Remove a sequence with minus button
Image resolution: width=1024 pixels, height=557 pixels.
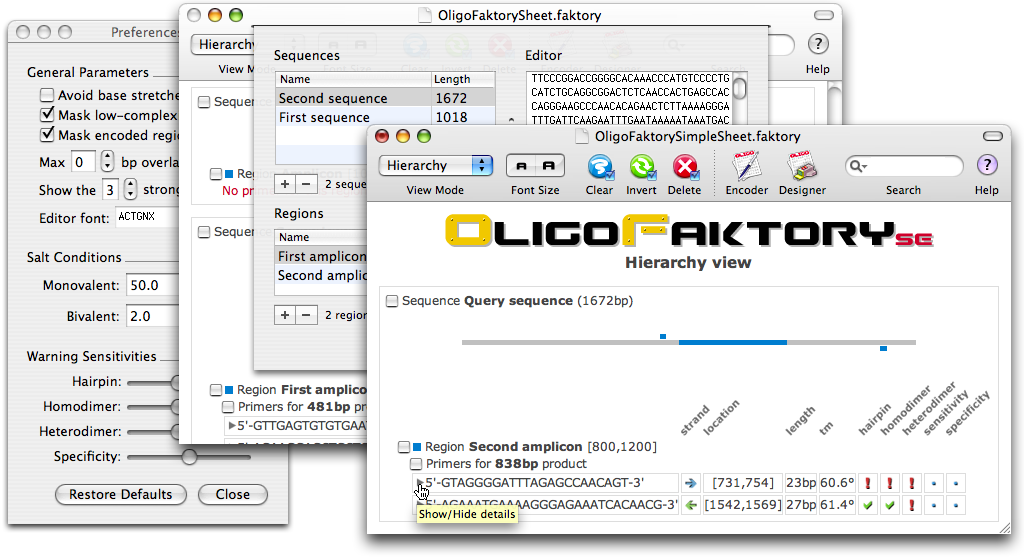coord(306,184)
